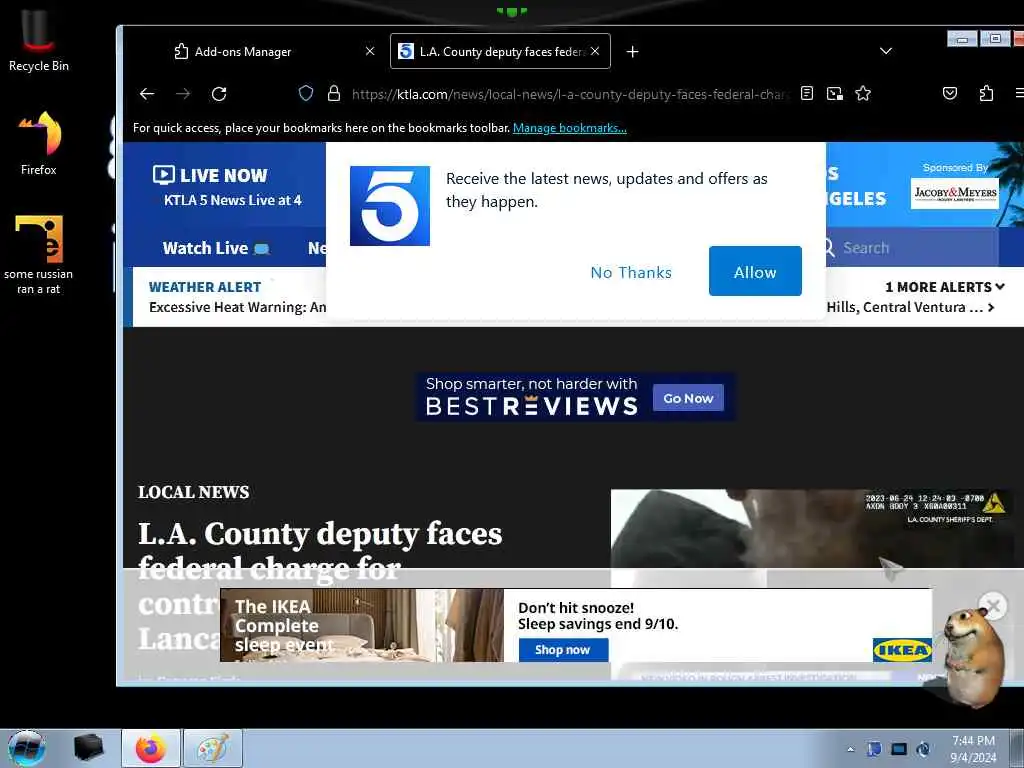Open the tracking protection shield icon

pos(306,93)
